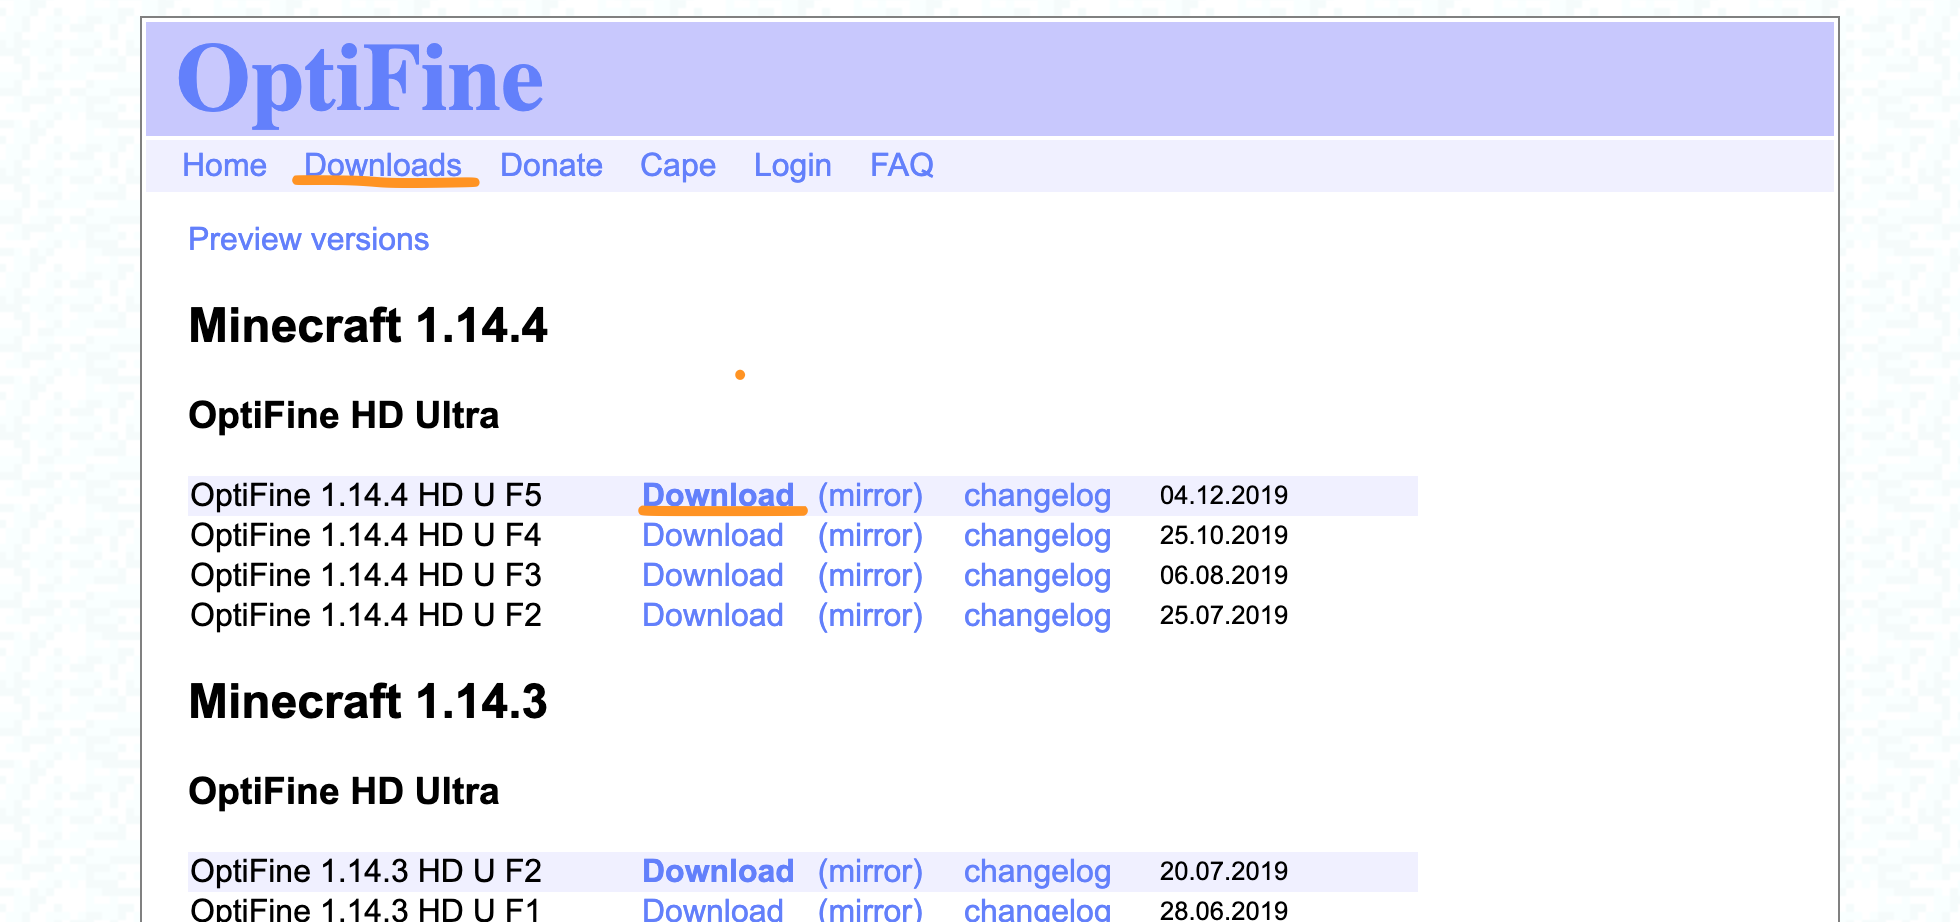Open the Cape page
Viewport: 1960px width, 922px height.
(x=678, y=165)
